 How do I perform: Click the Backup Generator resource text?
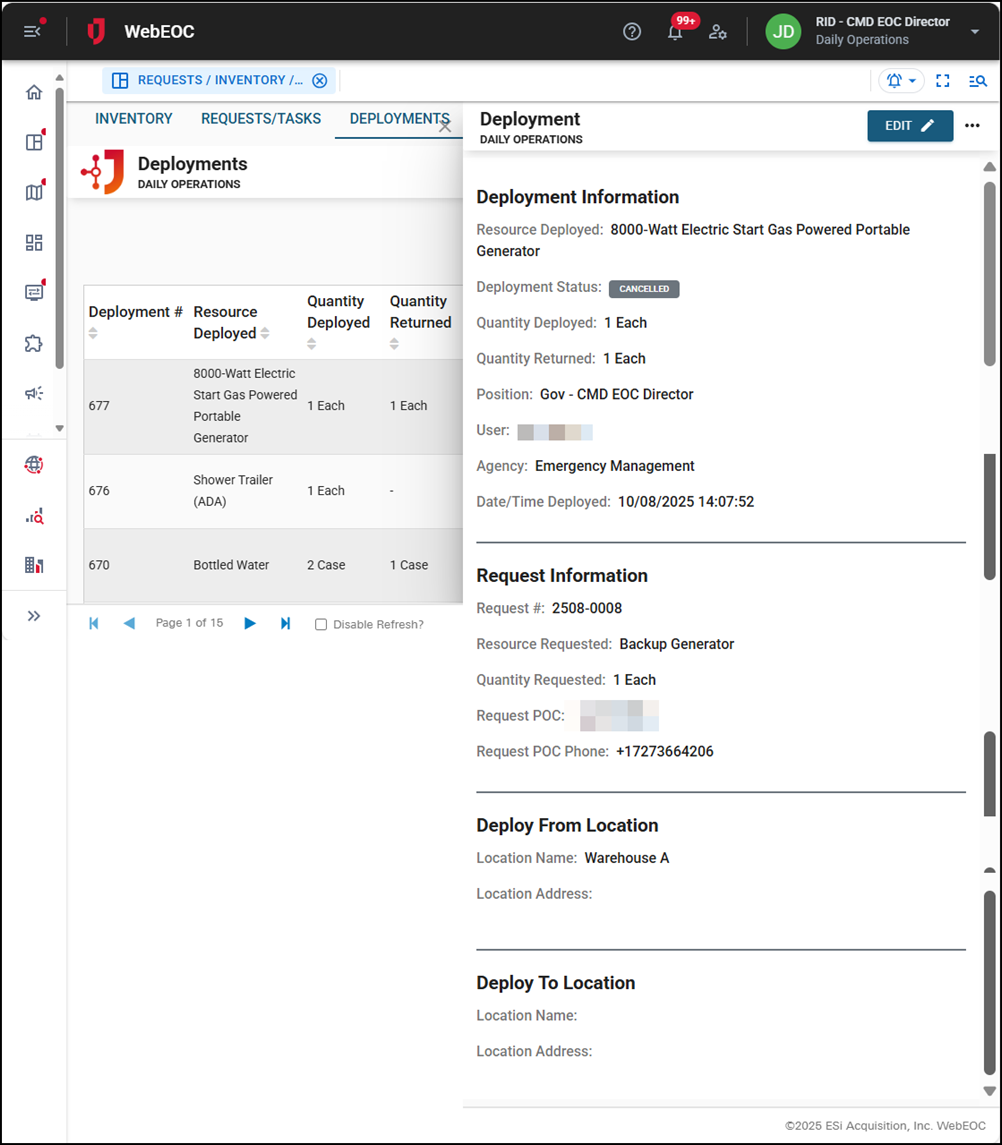coord(676,644)
